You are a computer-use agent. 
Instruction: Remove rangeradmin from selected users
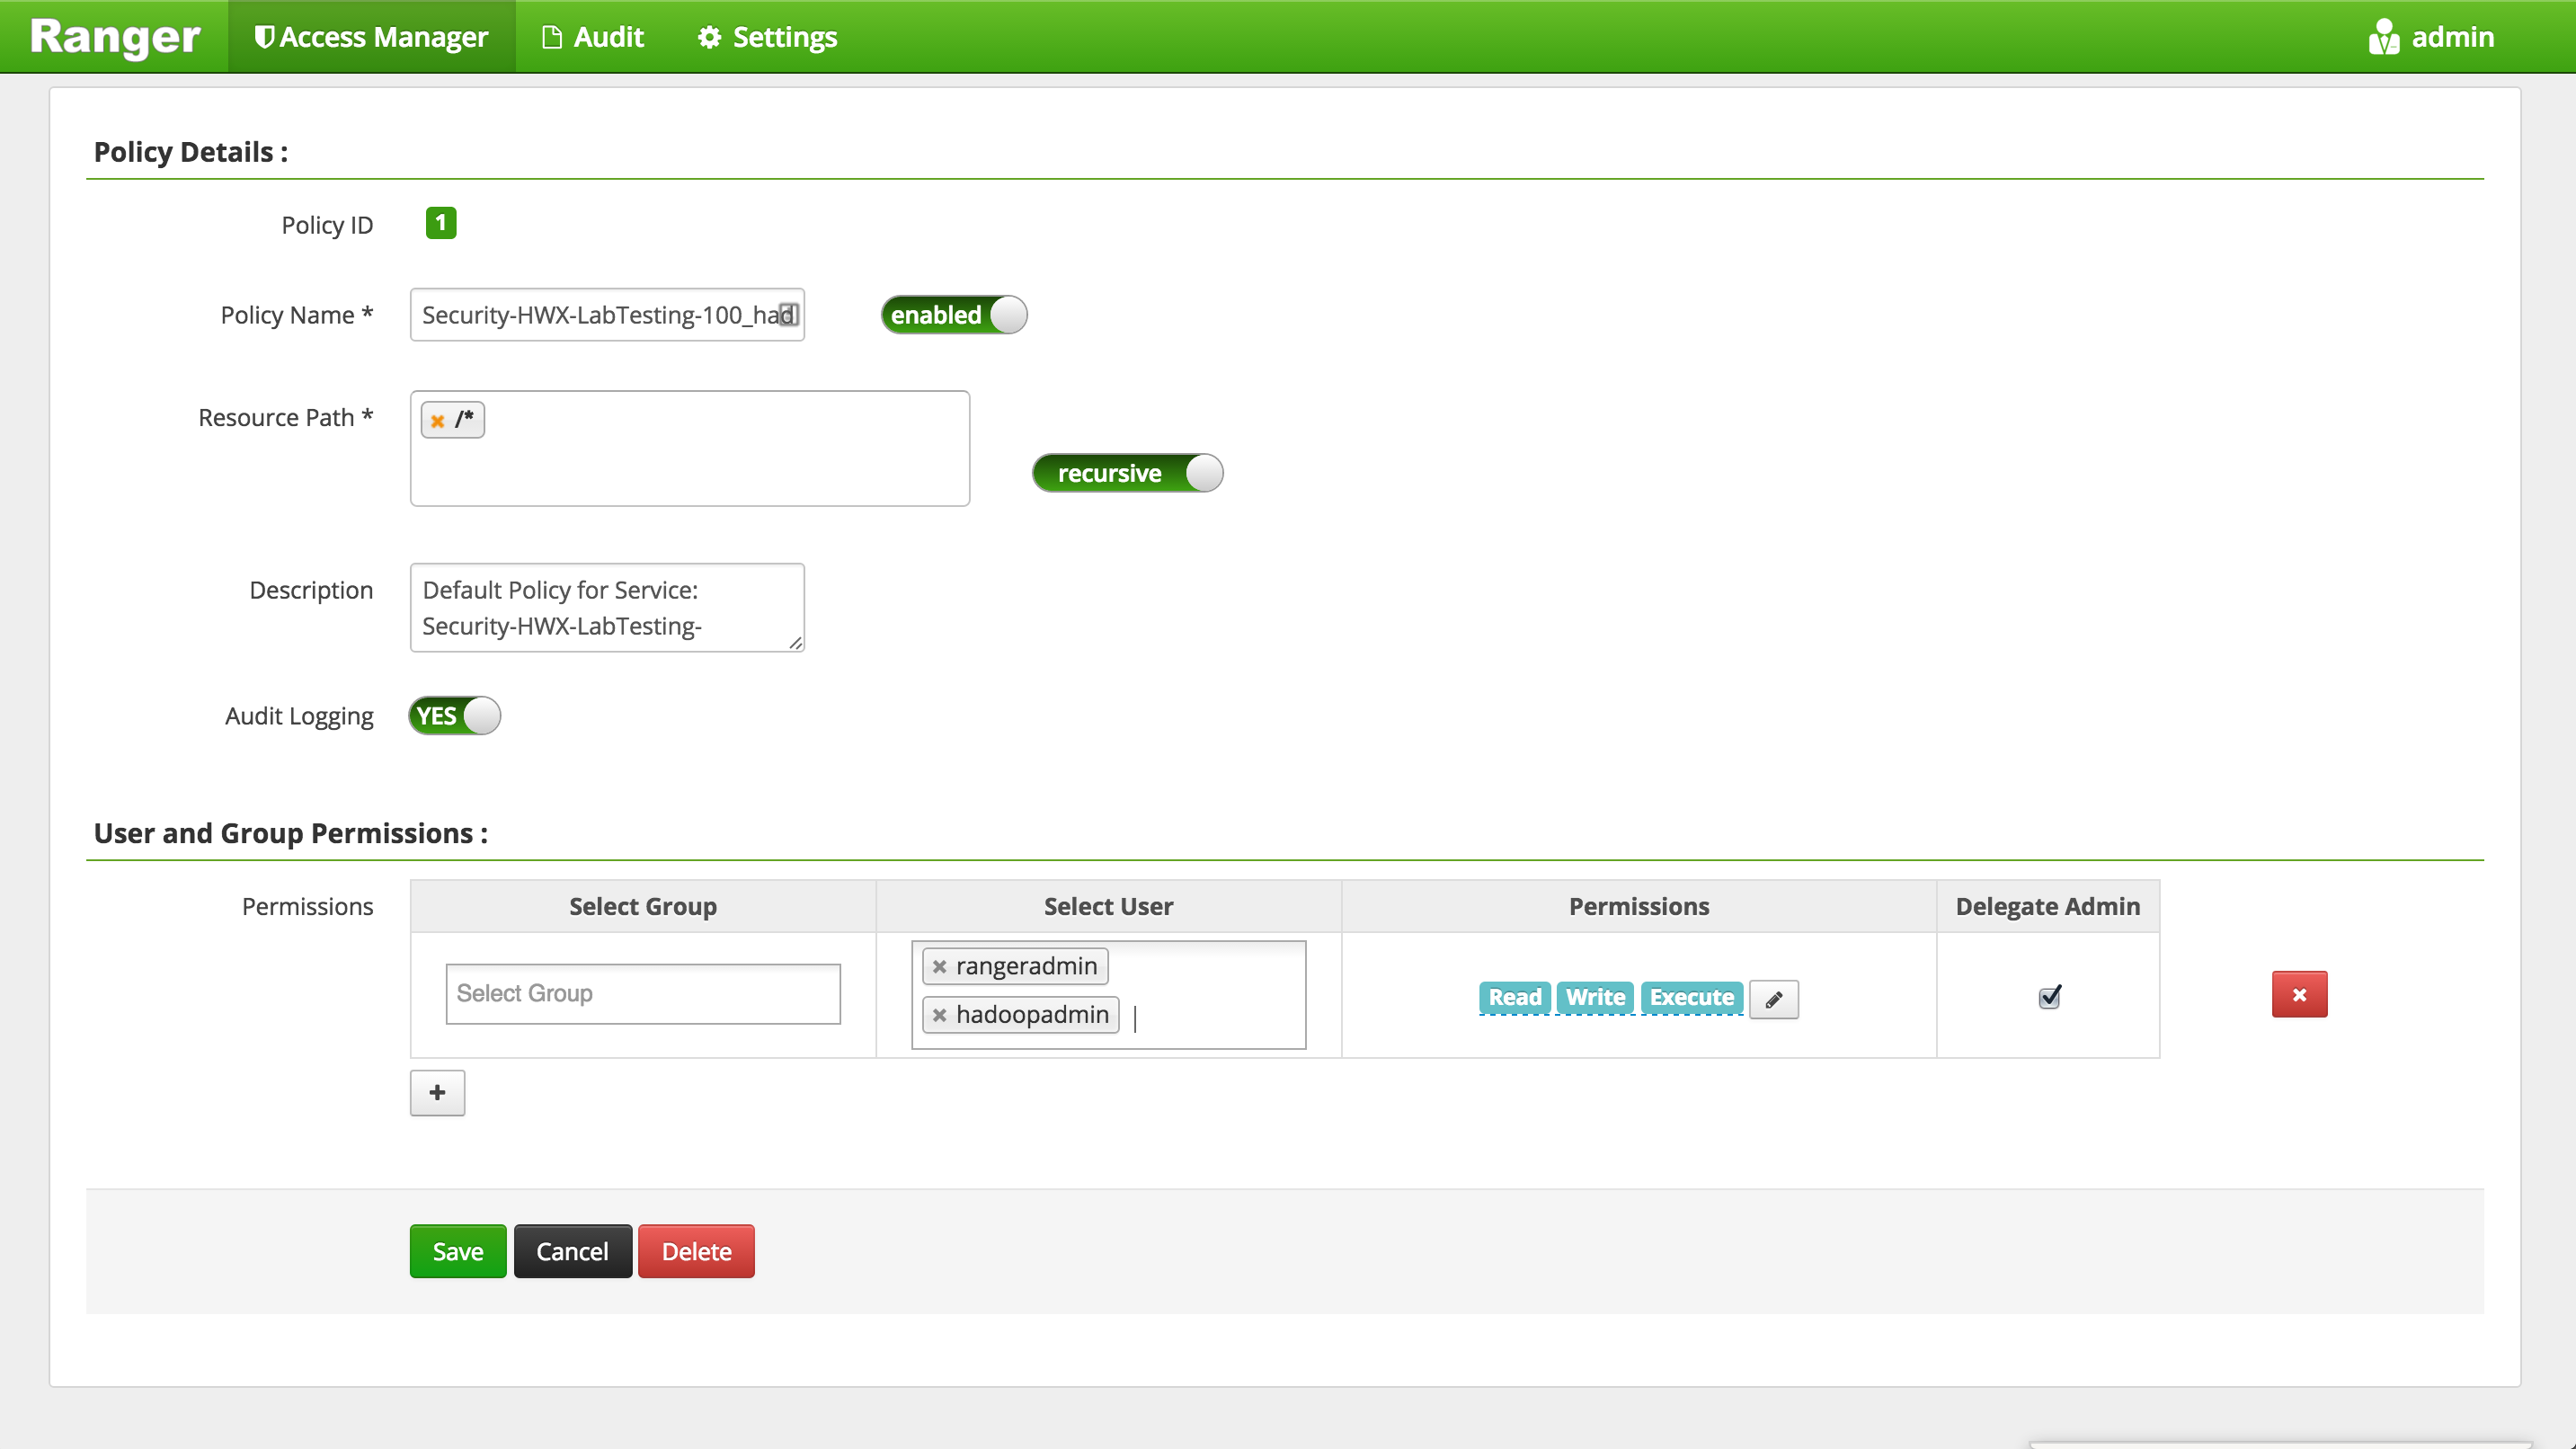tap(939, 967)
